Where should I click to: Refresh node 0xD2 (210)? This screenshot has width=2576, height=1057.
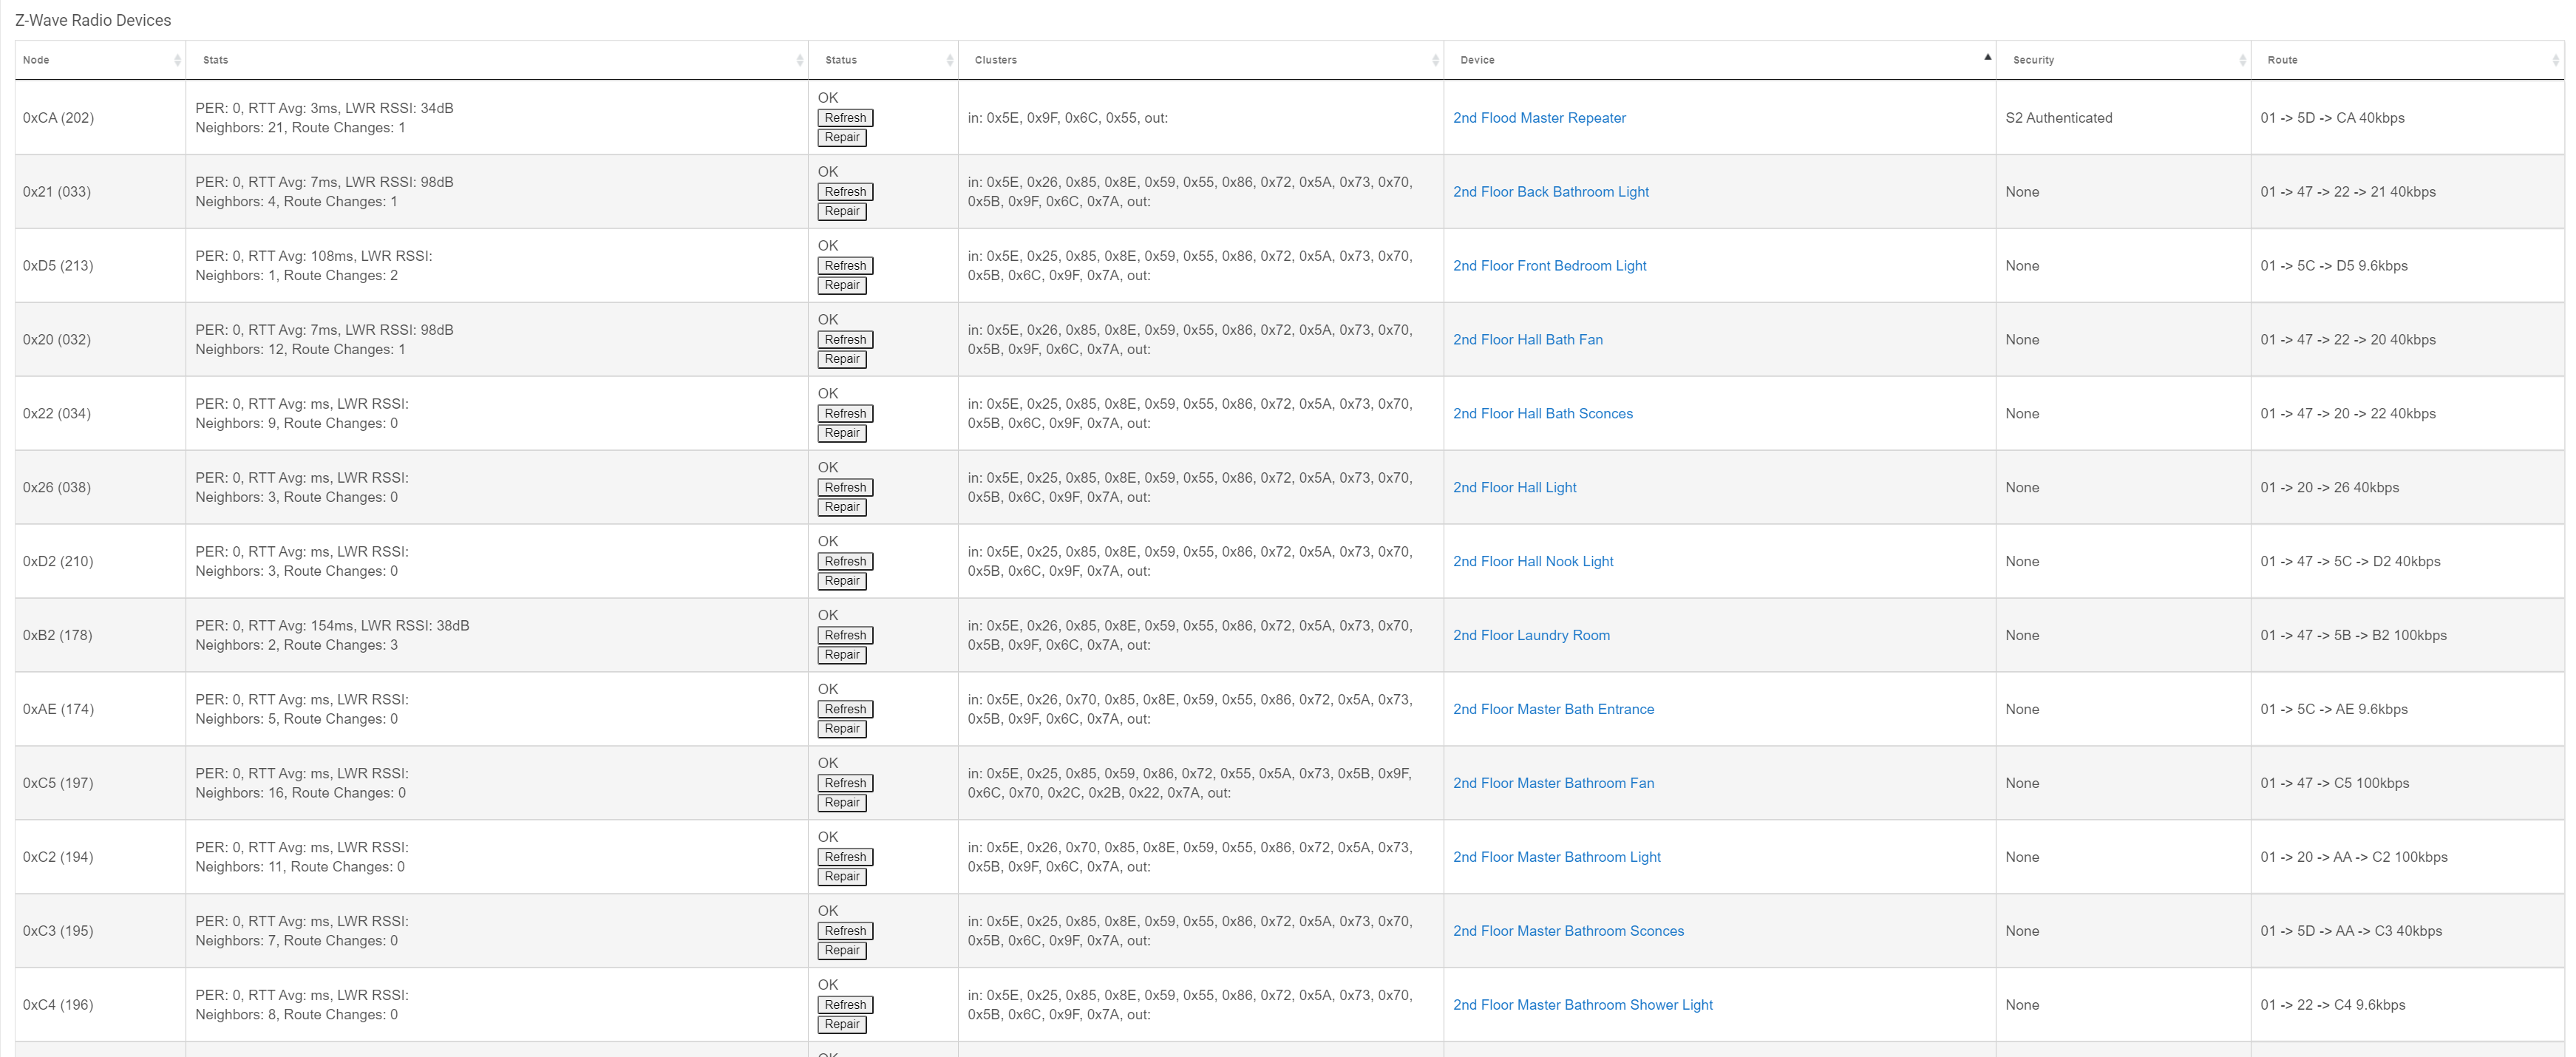click(x=845, y=562)
